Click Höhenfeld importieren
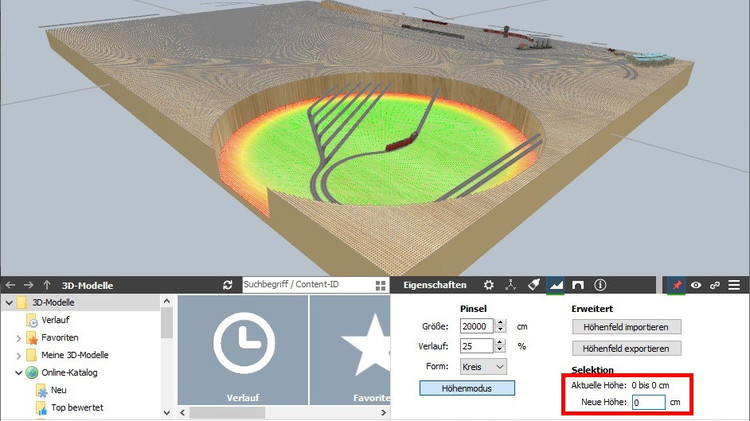Image resolution: width=750 pixels, height=421 pixels. [x=626, y=327]
